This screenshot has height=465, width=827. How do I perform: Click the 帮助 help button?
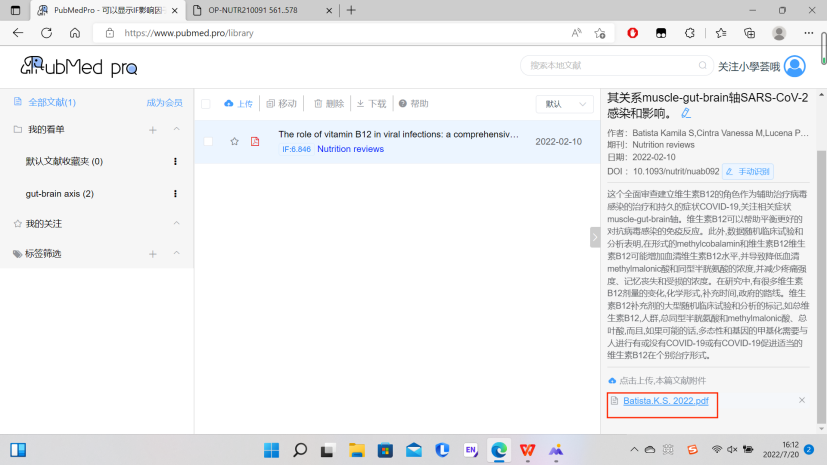[414, 104]
